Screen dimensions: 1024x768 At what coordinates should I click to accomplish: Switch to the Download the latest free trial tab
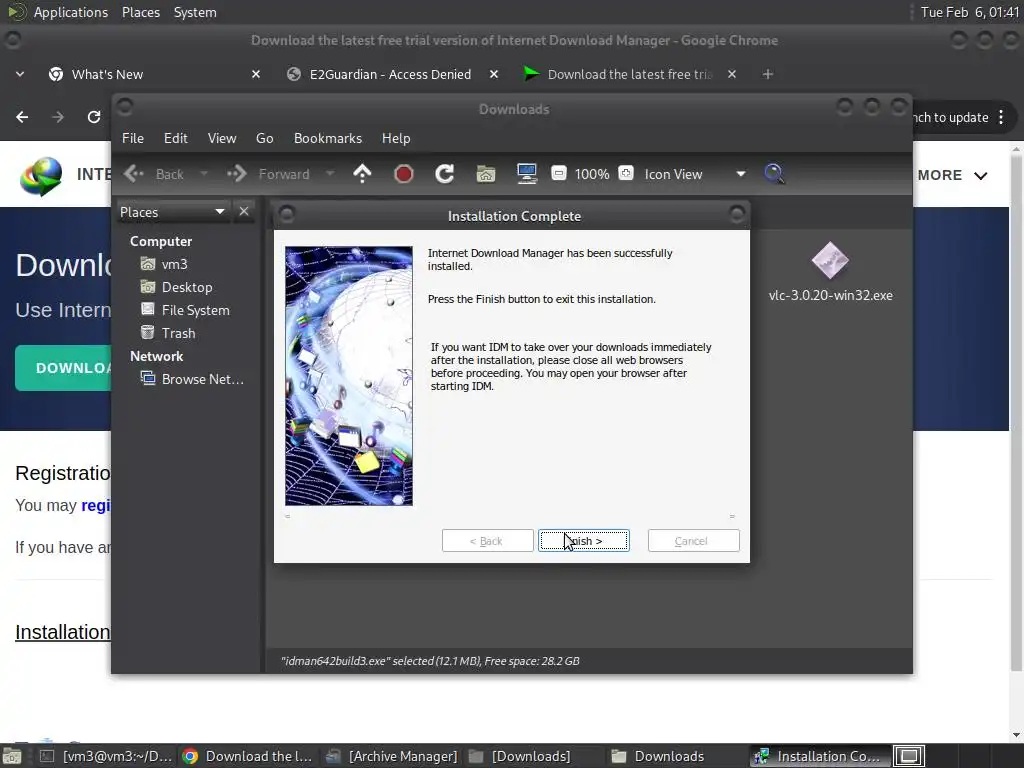click(630, 74)
